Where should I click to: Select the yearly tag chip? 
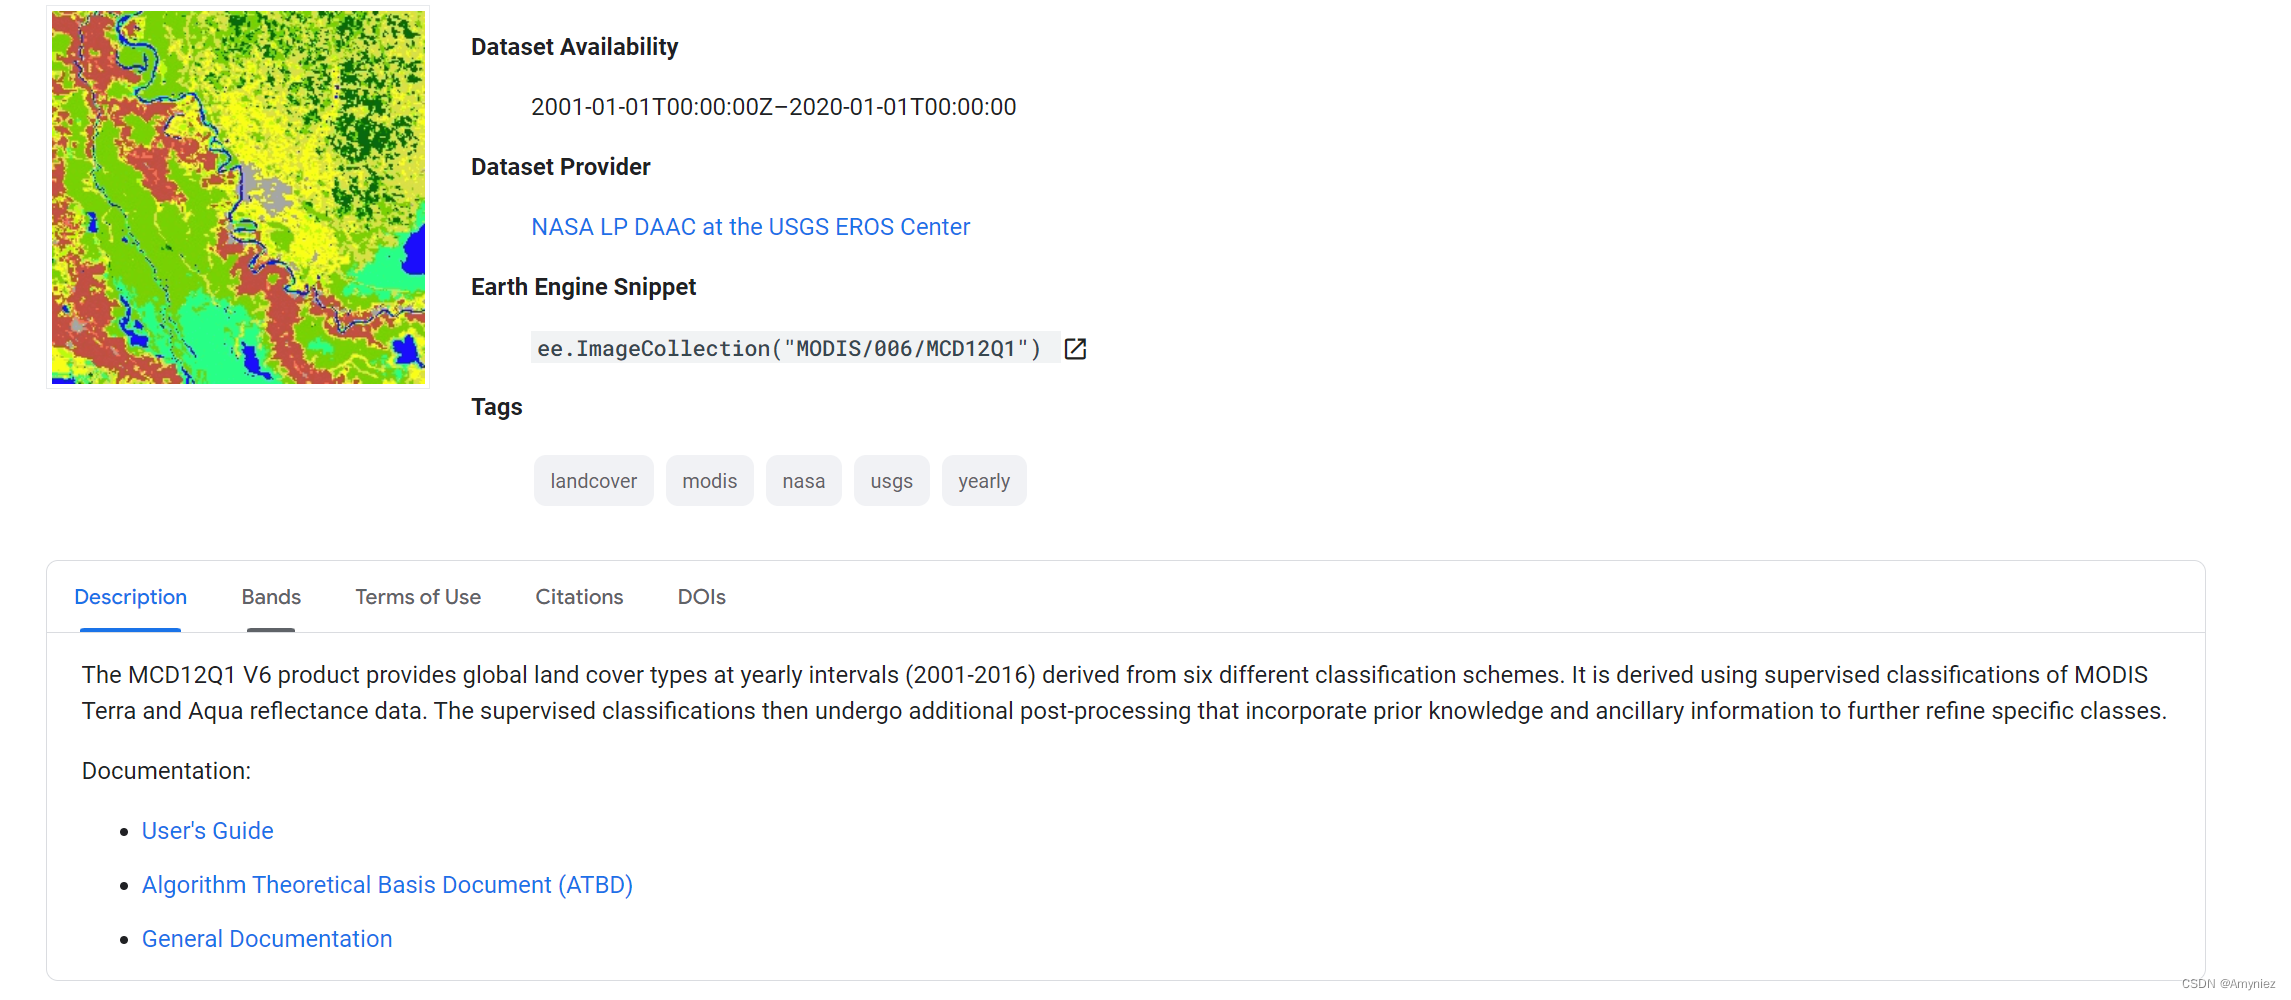click(984, 481)
